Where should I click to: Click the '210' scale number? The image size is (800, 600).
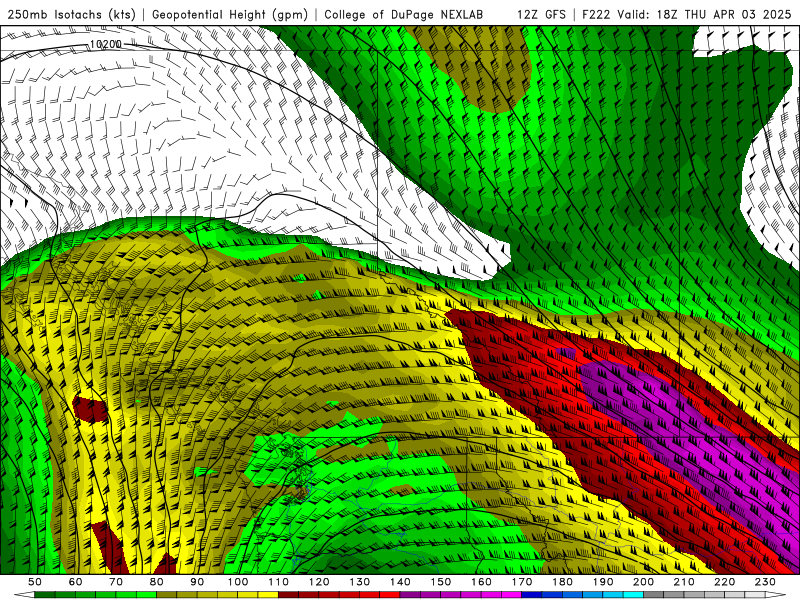pyautogui.click(x=684, y=582)
